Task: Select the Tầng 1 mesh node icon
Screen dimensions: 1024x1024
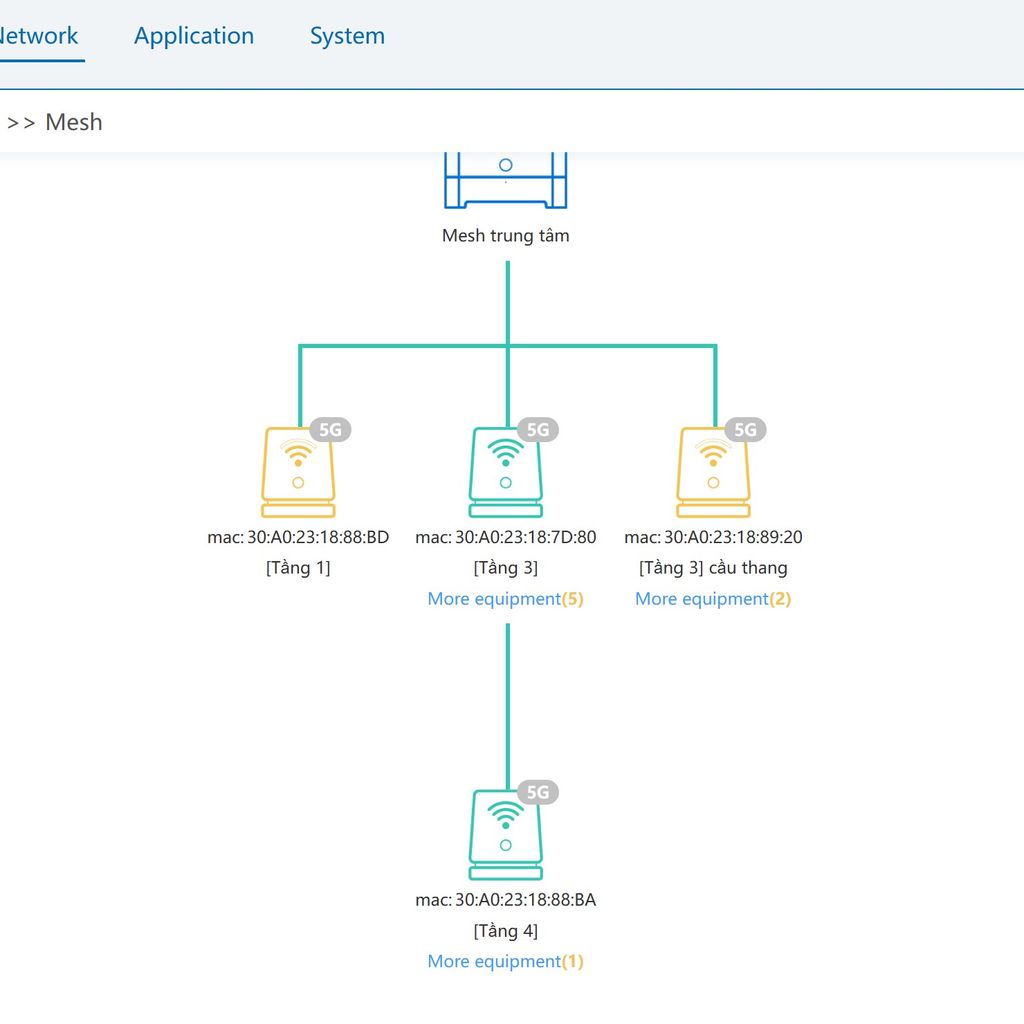Action: [298, 472]
